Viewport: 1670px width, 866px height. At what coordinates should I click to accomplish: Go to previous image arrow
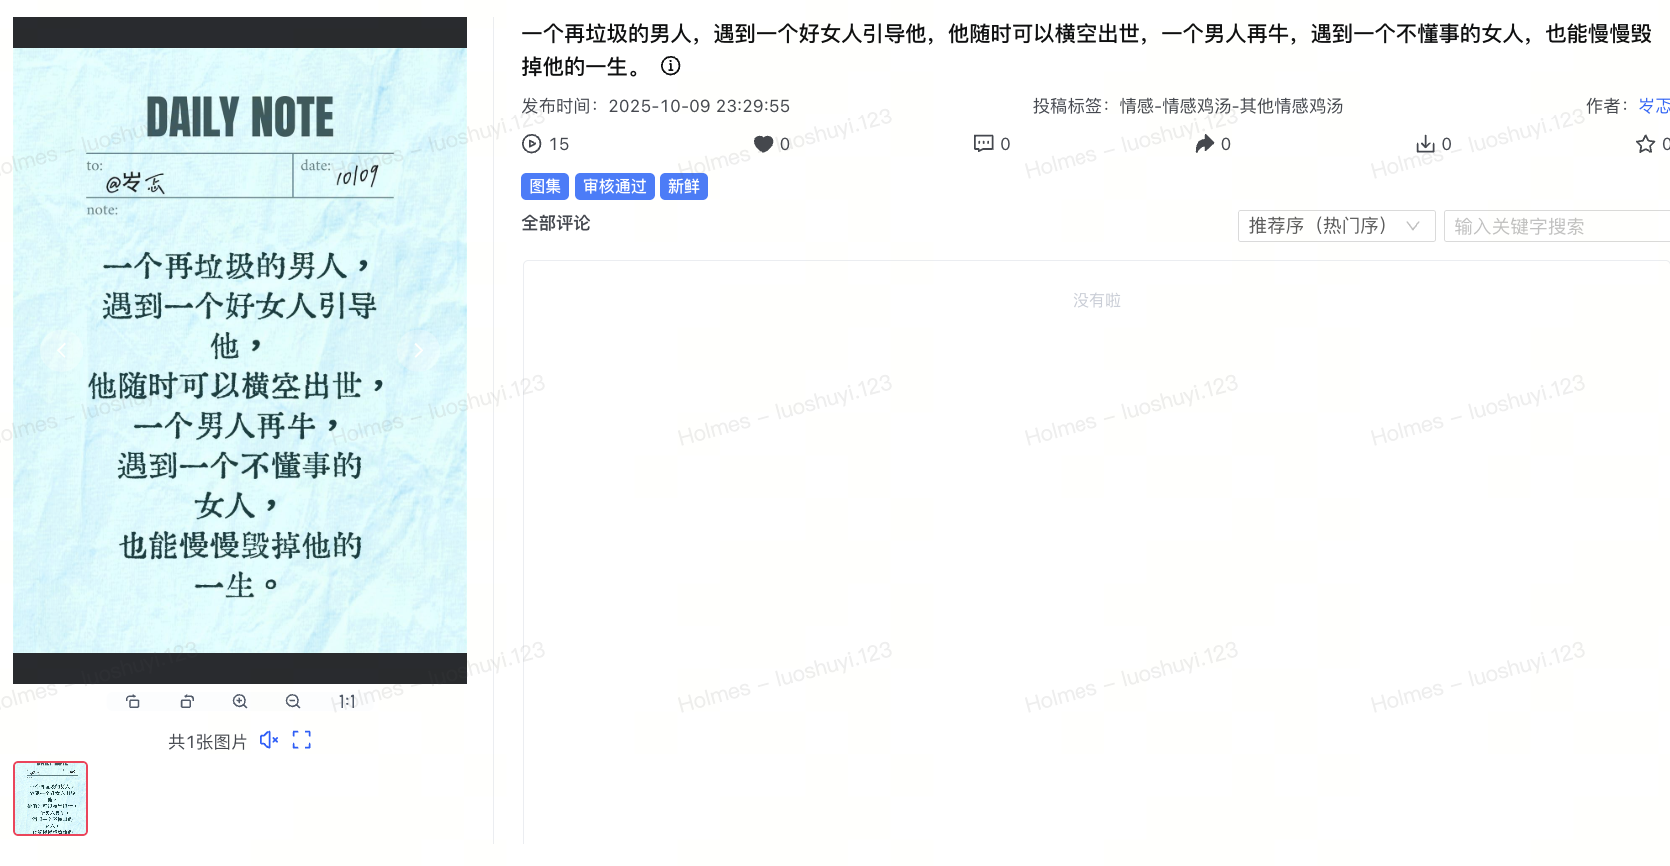click(62, 350)
